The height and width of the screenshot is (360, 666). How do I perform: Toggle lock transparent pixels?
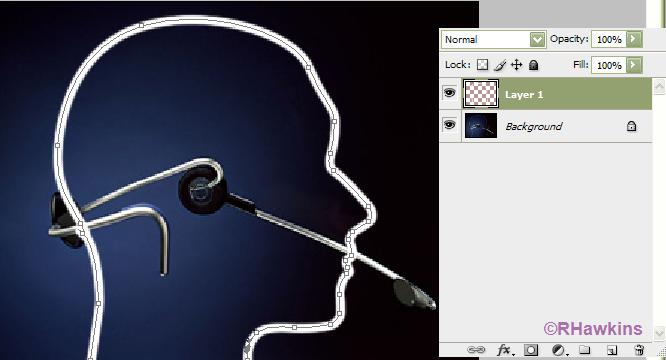[482, 65]
